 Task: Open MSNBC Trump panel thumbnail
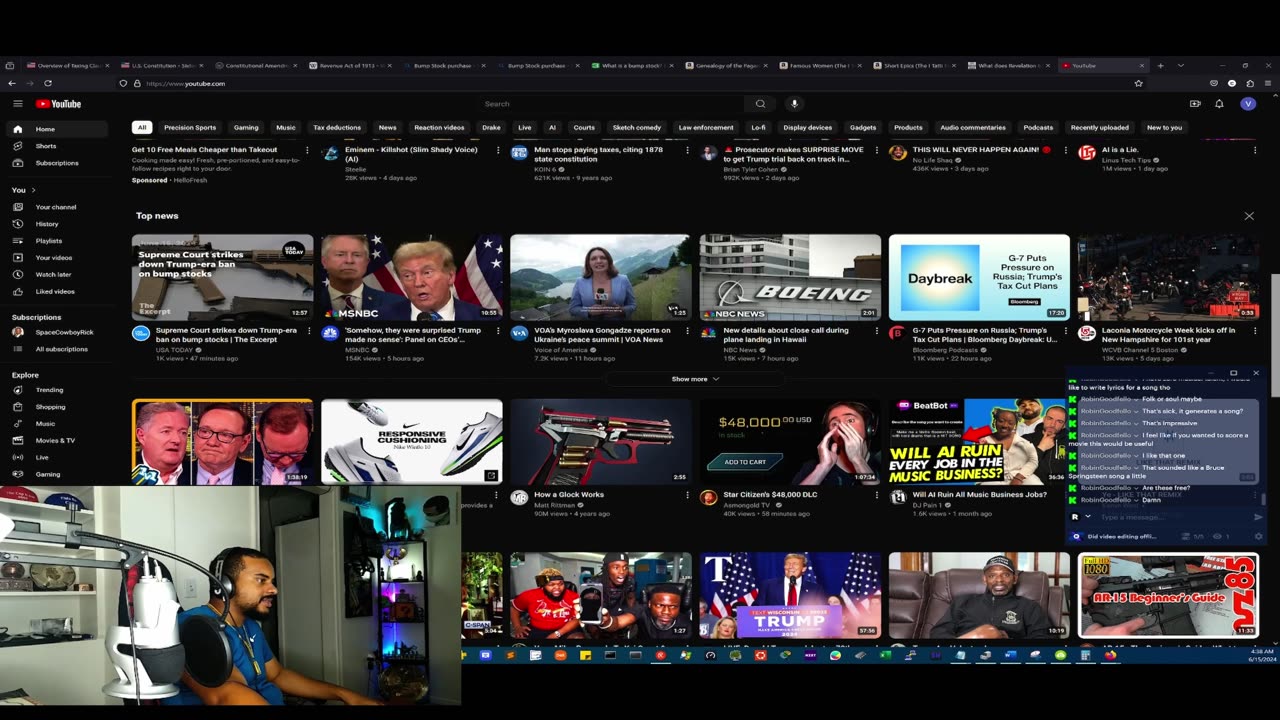pos(412,277)
